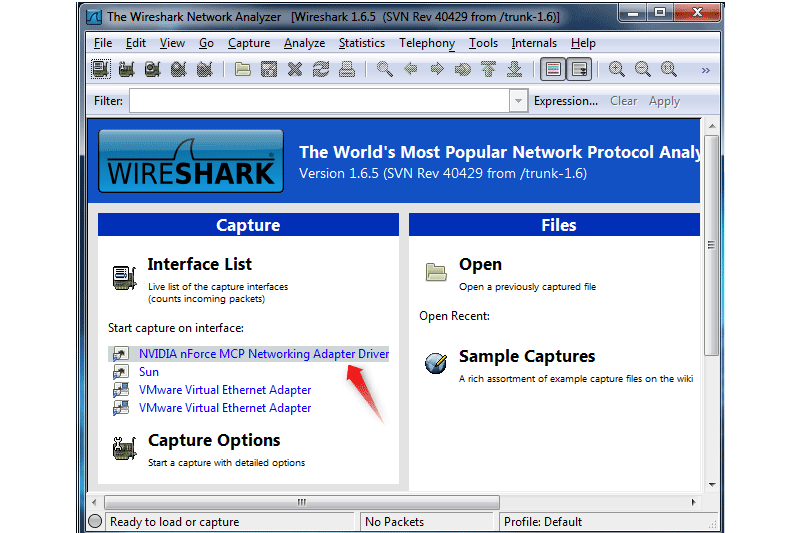Go to specified packet icon
The height and width of the screenshot is (533, 800).
pos(463,69)
